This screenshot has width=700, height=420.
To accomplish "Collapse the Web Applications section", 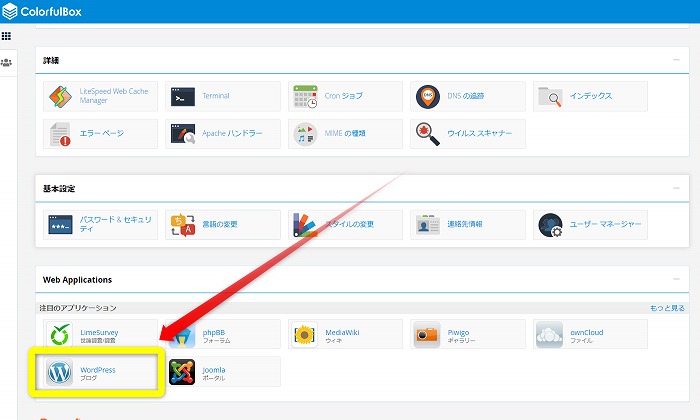I will 677,280.
